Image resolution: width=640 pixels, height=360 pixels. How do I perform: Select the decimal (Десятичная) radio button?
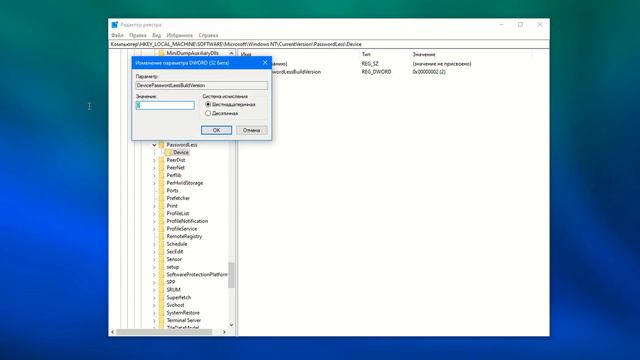[x=208, y=113]
